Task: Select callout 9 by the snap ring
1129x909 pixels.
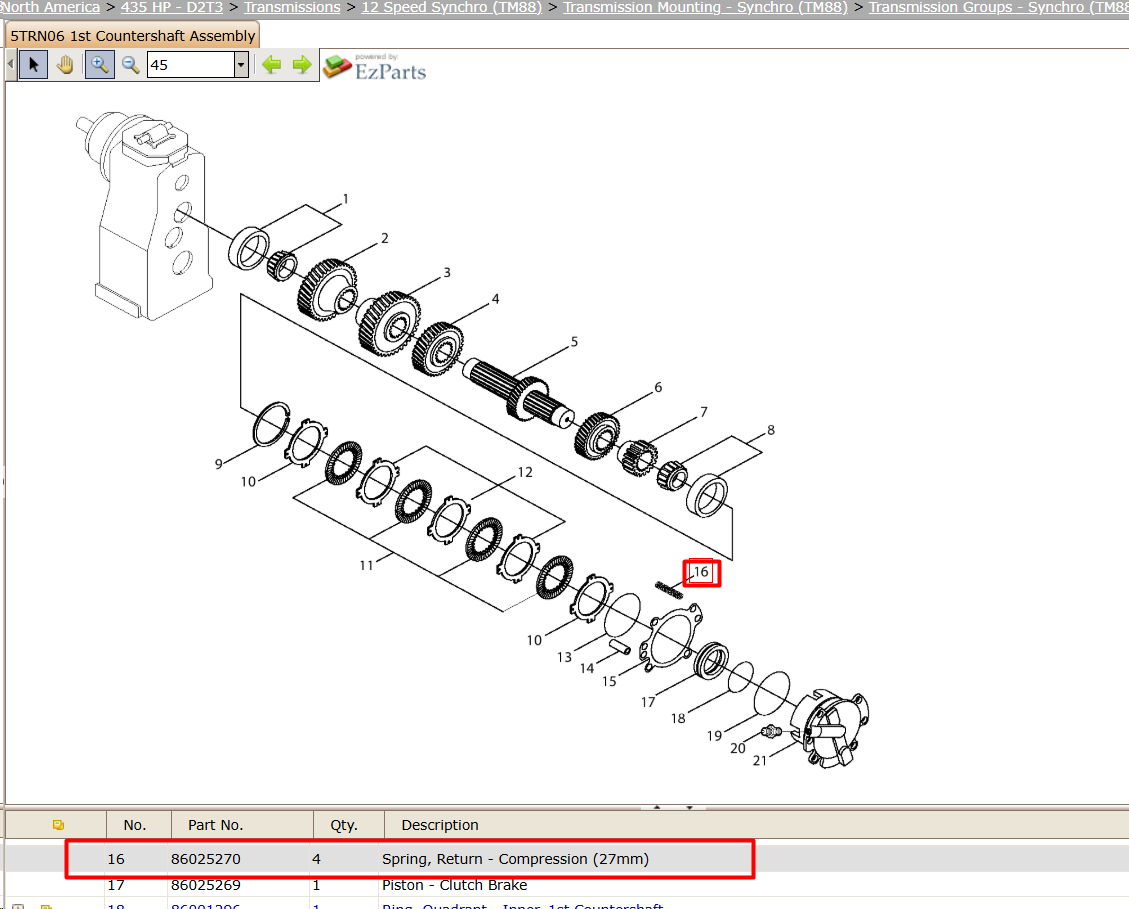Action: (219, 465)
